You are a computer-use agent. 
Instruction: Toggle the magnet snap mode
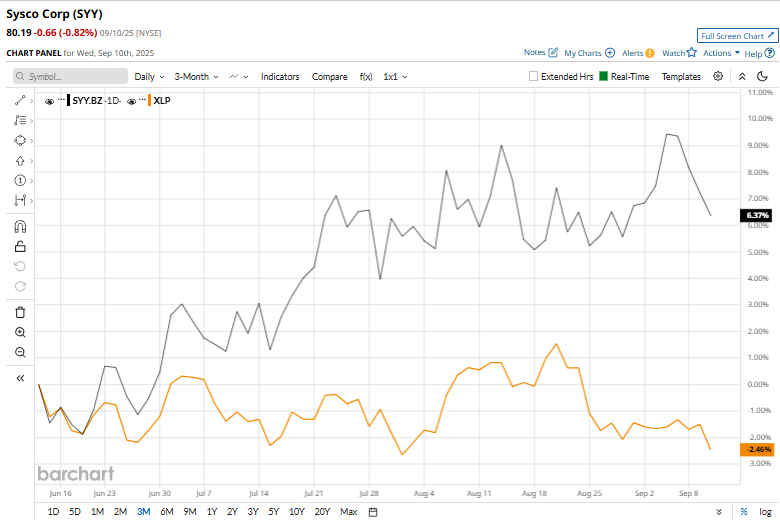[x=20, y=226]
